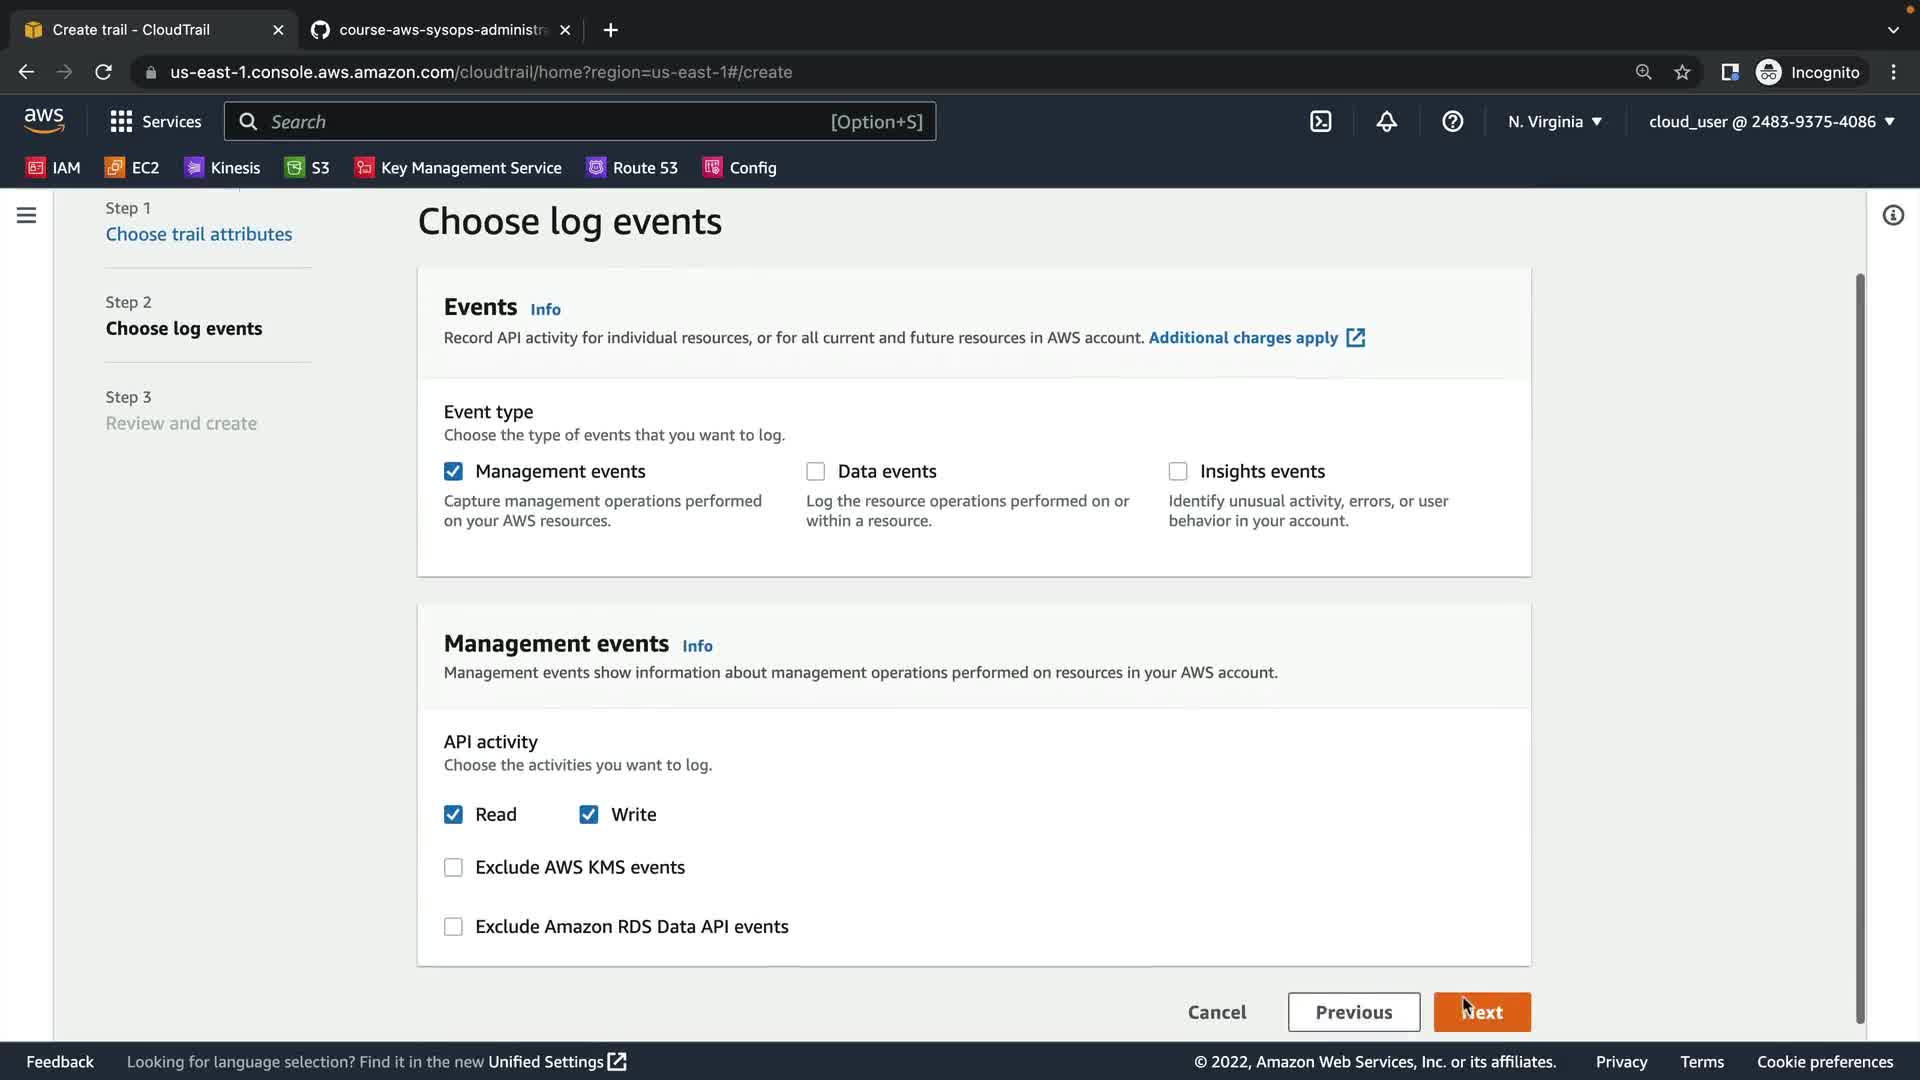
Task: Uncheck the Write API activity checkbox
Action: pos(588,814)
